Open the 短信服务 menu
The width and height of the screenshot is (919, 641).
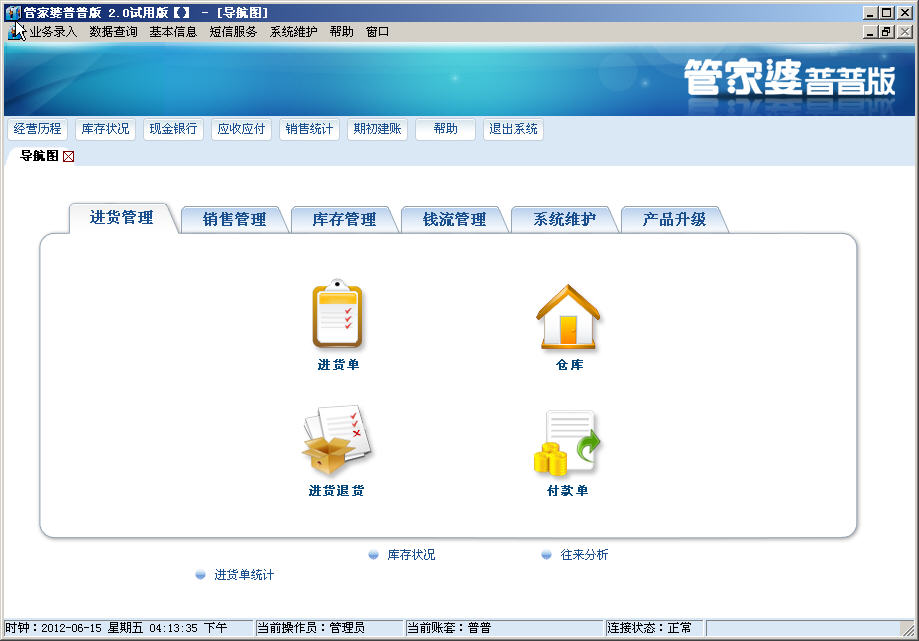pos(233,32)
